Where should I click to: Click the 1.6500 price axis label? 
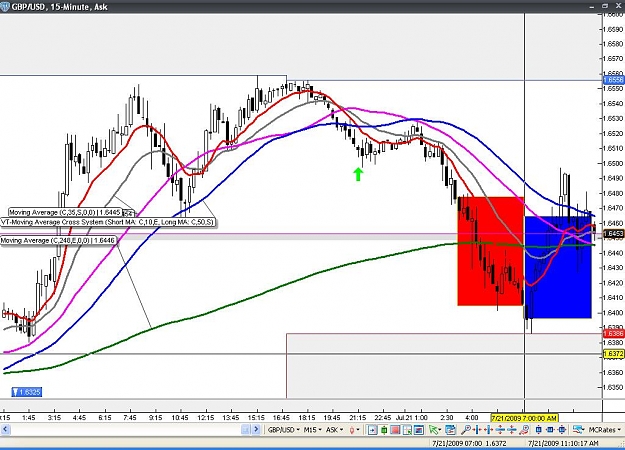point(613,163)
